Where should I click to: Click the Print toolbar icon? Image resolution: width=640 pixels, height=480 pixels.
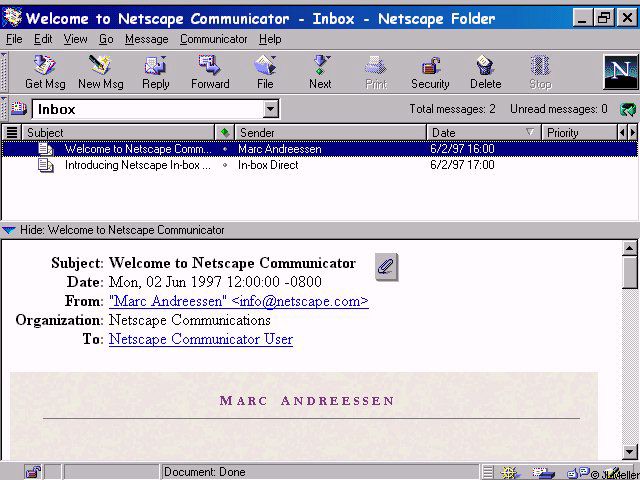coord(376,72)
